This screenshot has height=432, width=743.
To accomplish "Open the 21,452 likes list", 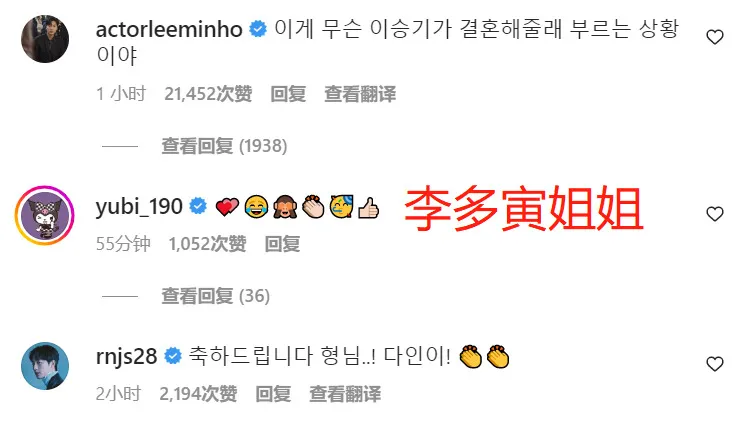I will point(208,94).
